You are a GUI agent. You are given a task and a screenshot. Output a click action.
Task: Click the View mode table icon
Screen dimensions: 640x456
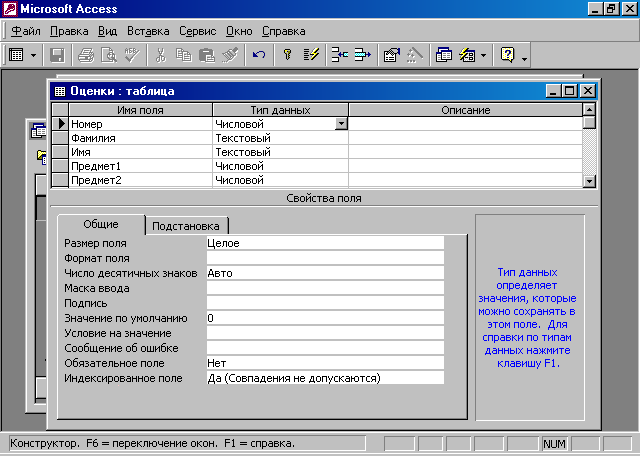point(16,55)
